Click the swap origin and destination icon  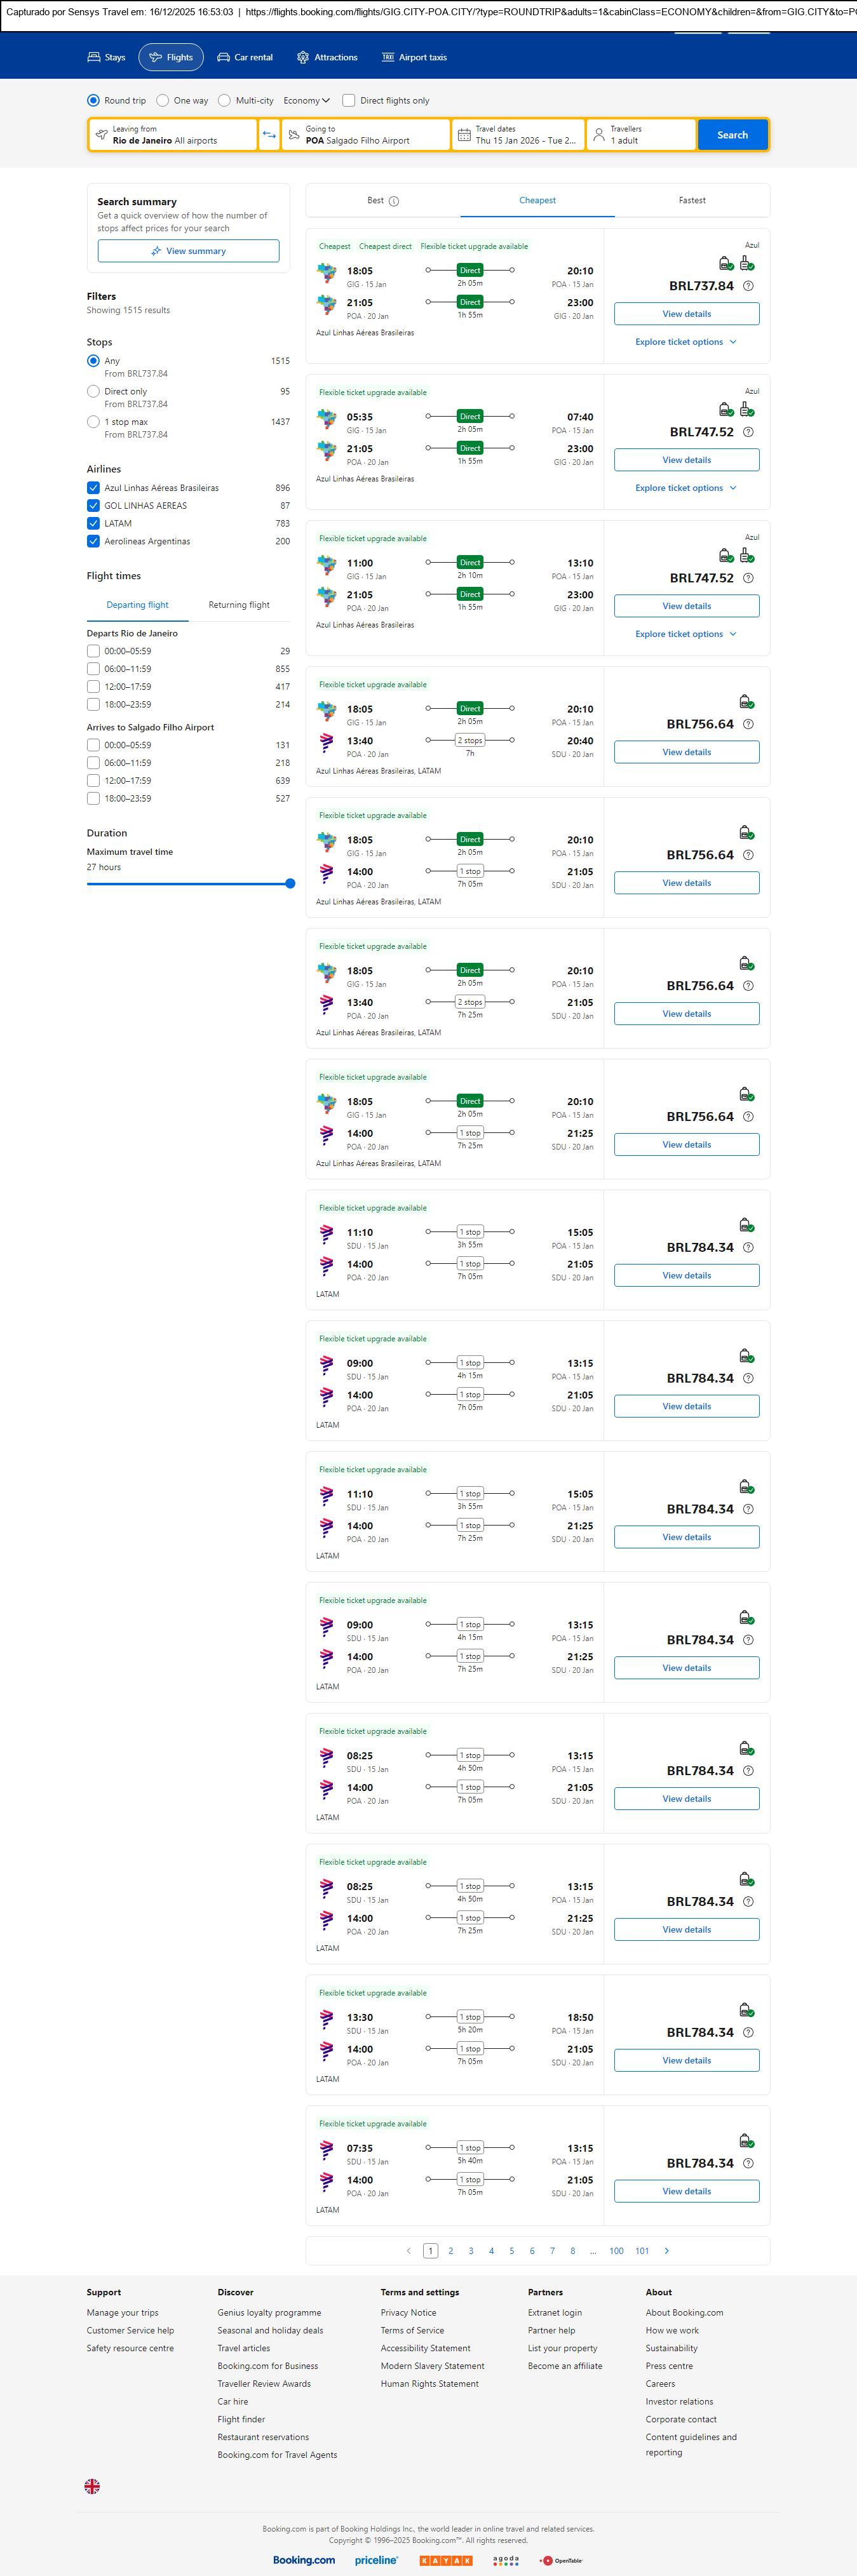pyautogui.click(x=269, y=135)
